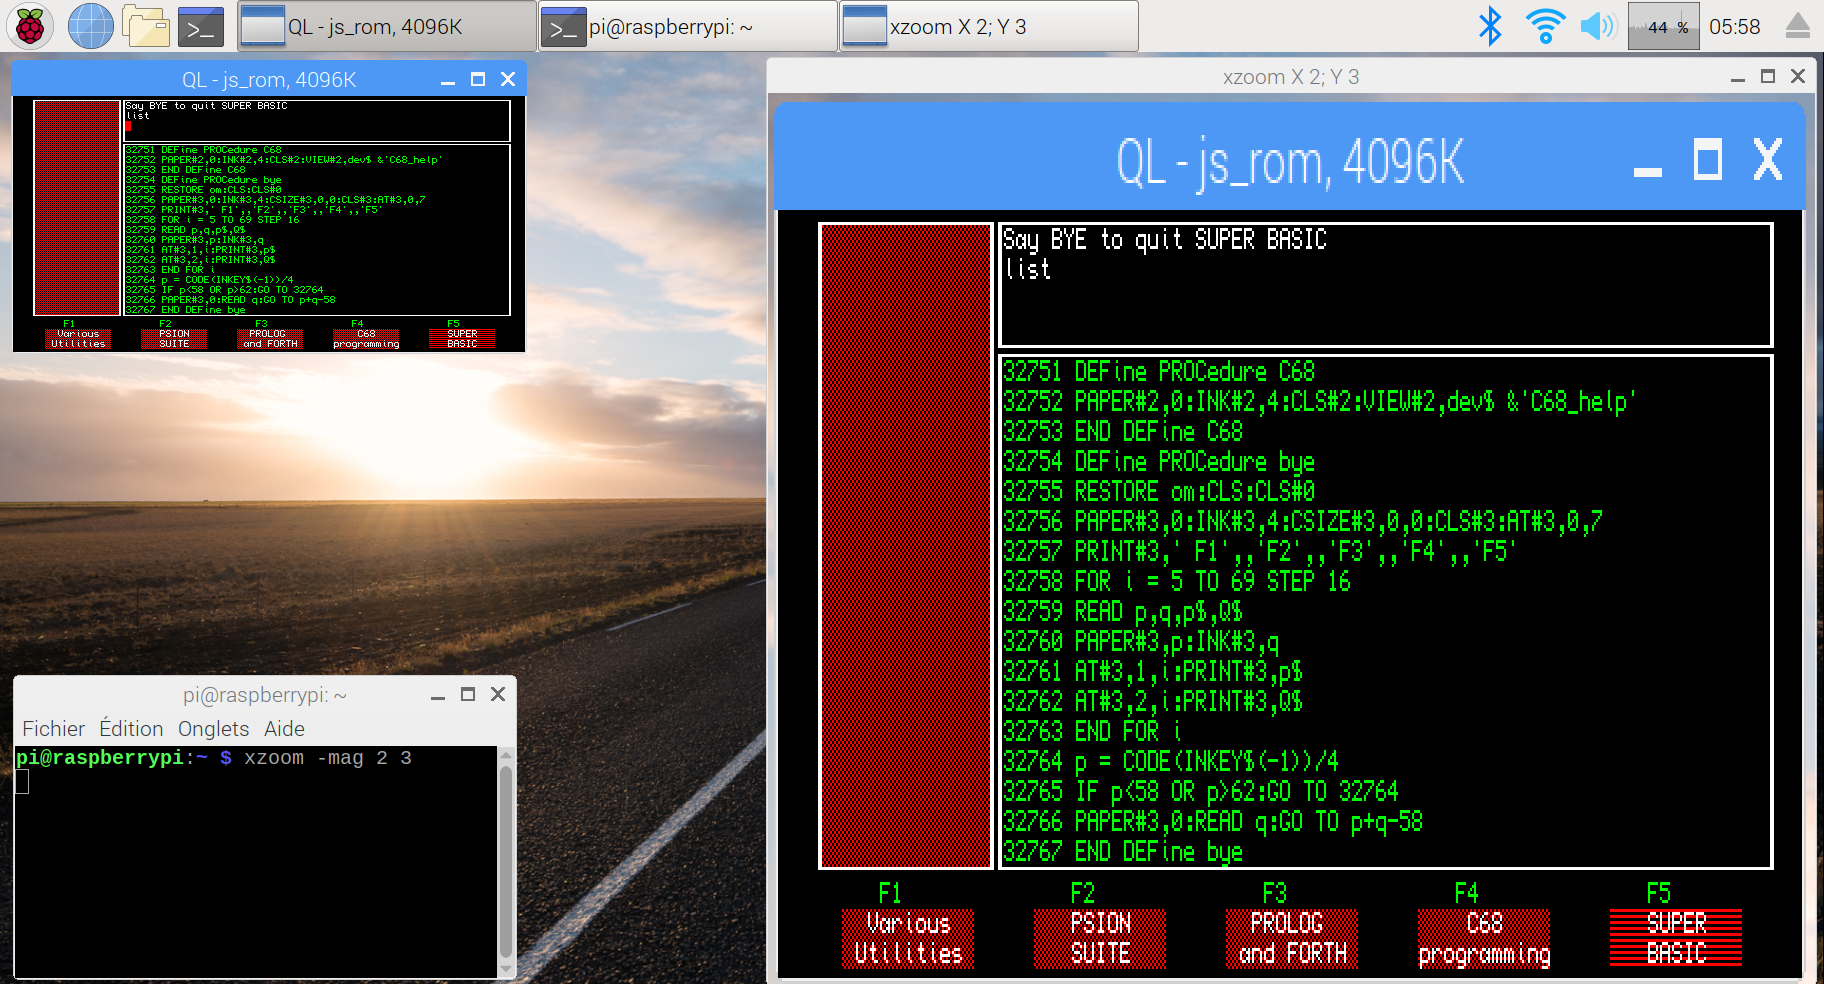Open the Wi-Fi network tray menu
Viewport: 1824px width, 984px height.
pyautogui.click(x=1545, y=26)
